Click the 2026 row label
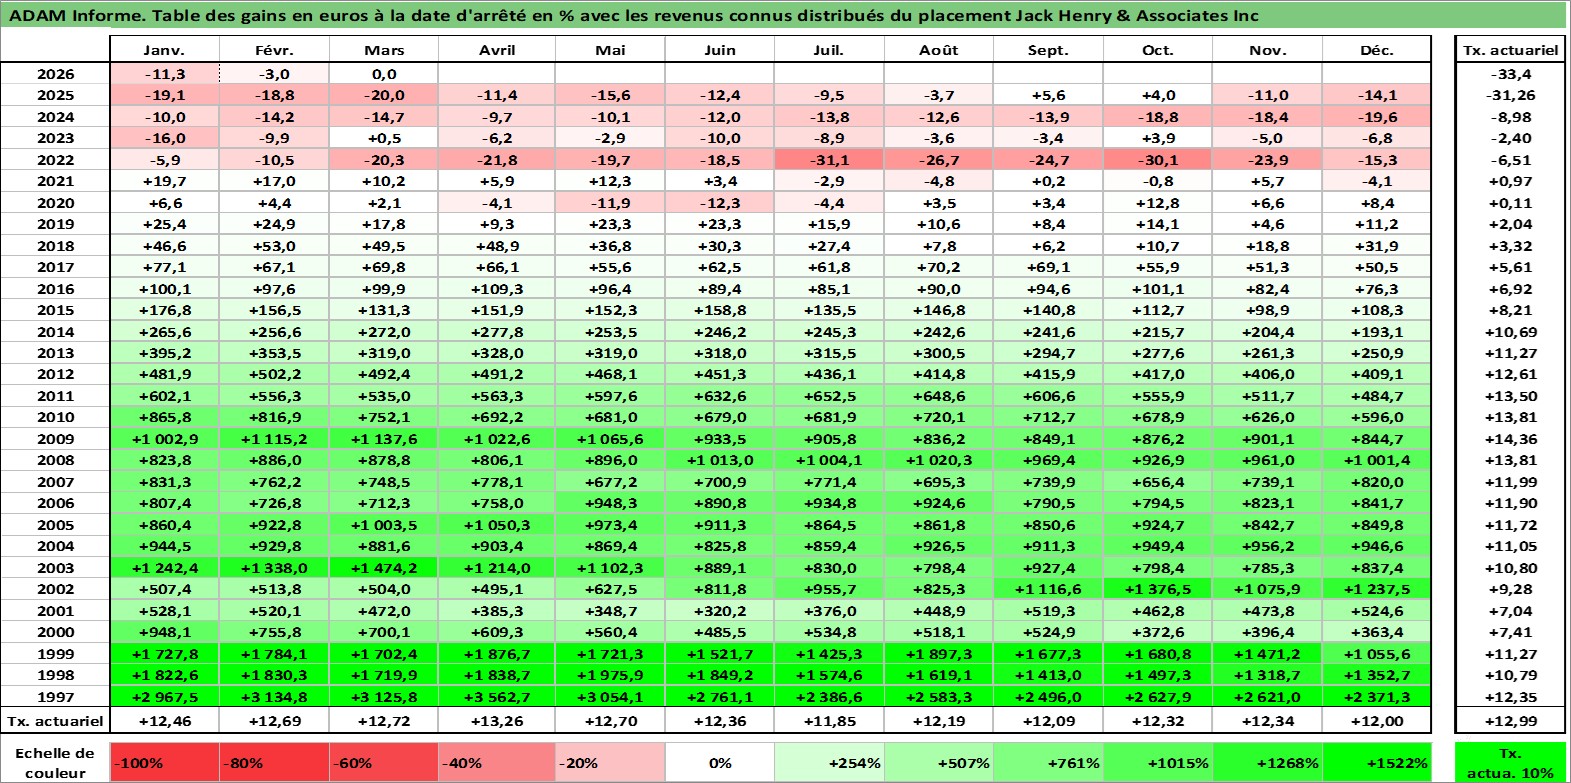1571x783 pixels. click(x=56, y=74)
